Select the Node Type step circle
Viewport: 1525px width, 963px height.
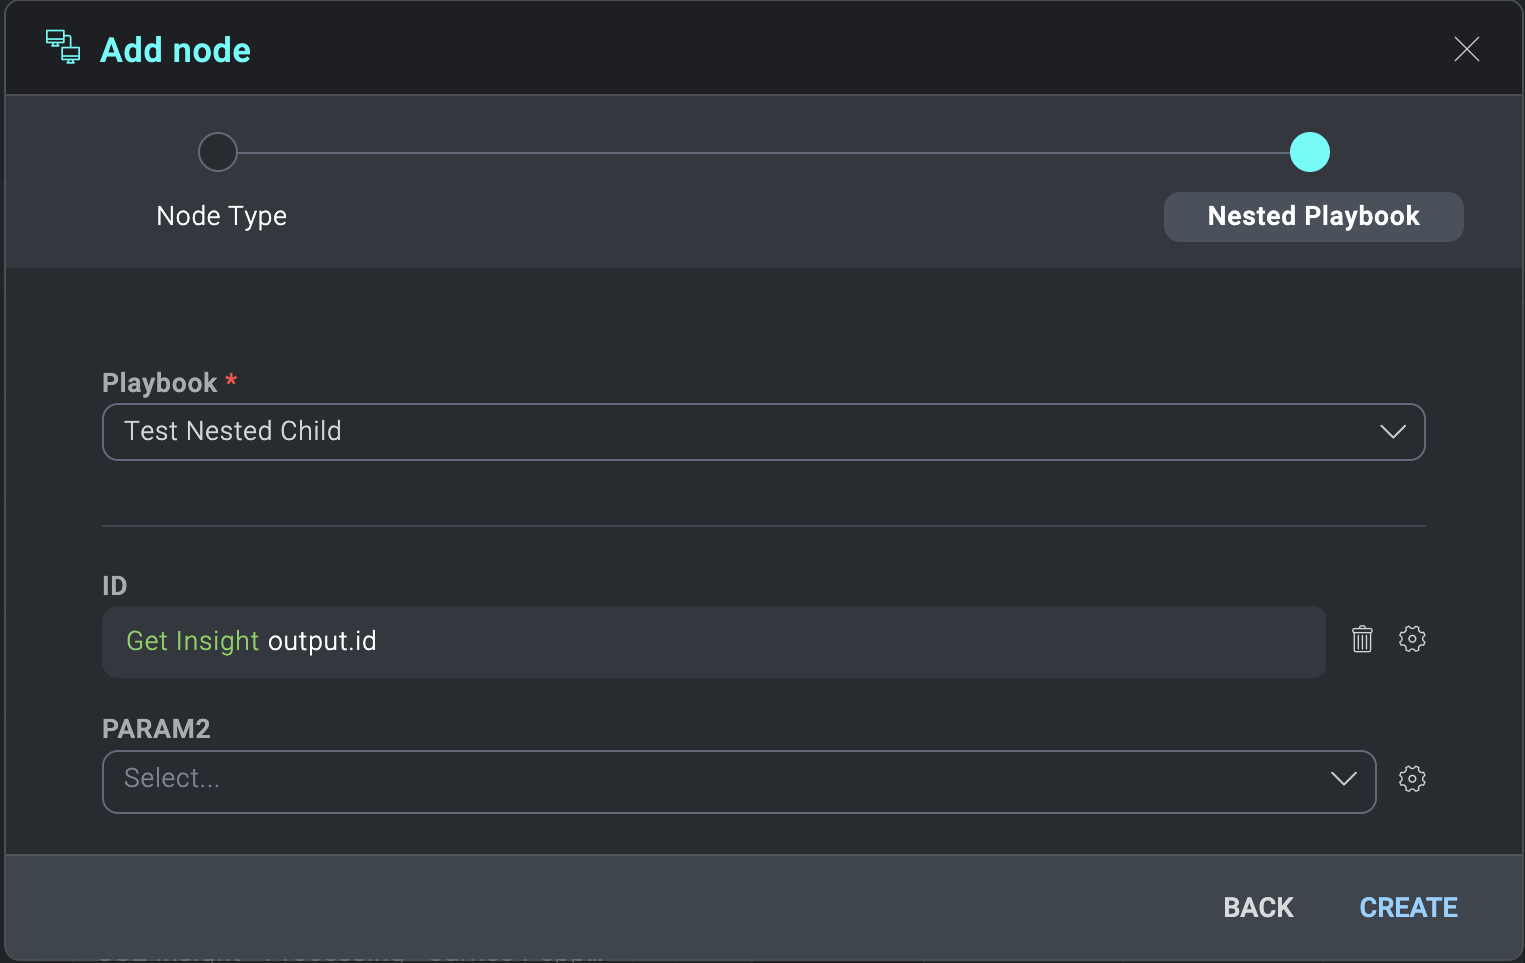point(218,152)
